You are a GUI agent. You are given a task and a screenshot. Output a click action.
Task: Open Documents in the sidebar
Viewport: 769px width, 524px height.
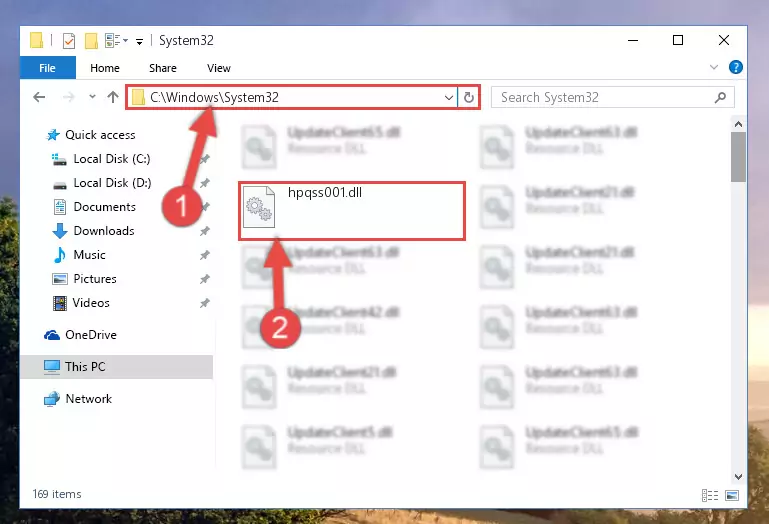tap(104, 207)
